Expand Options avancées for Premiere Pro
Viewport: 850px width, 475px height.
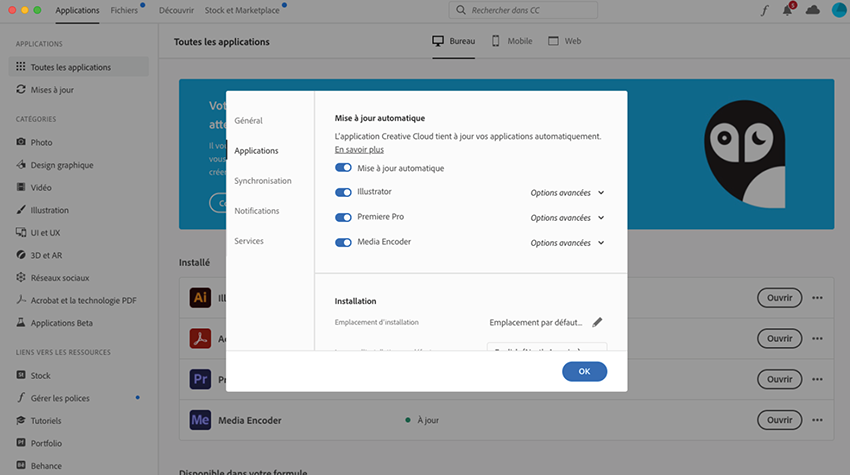567,217
